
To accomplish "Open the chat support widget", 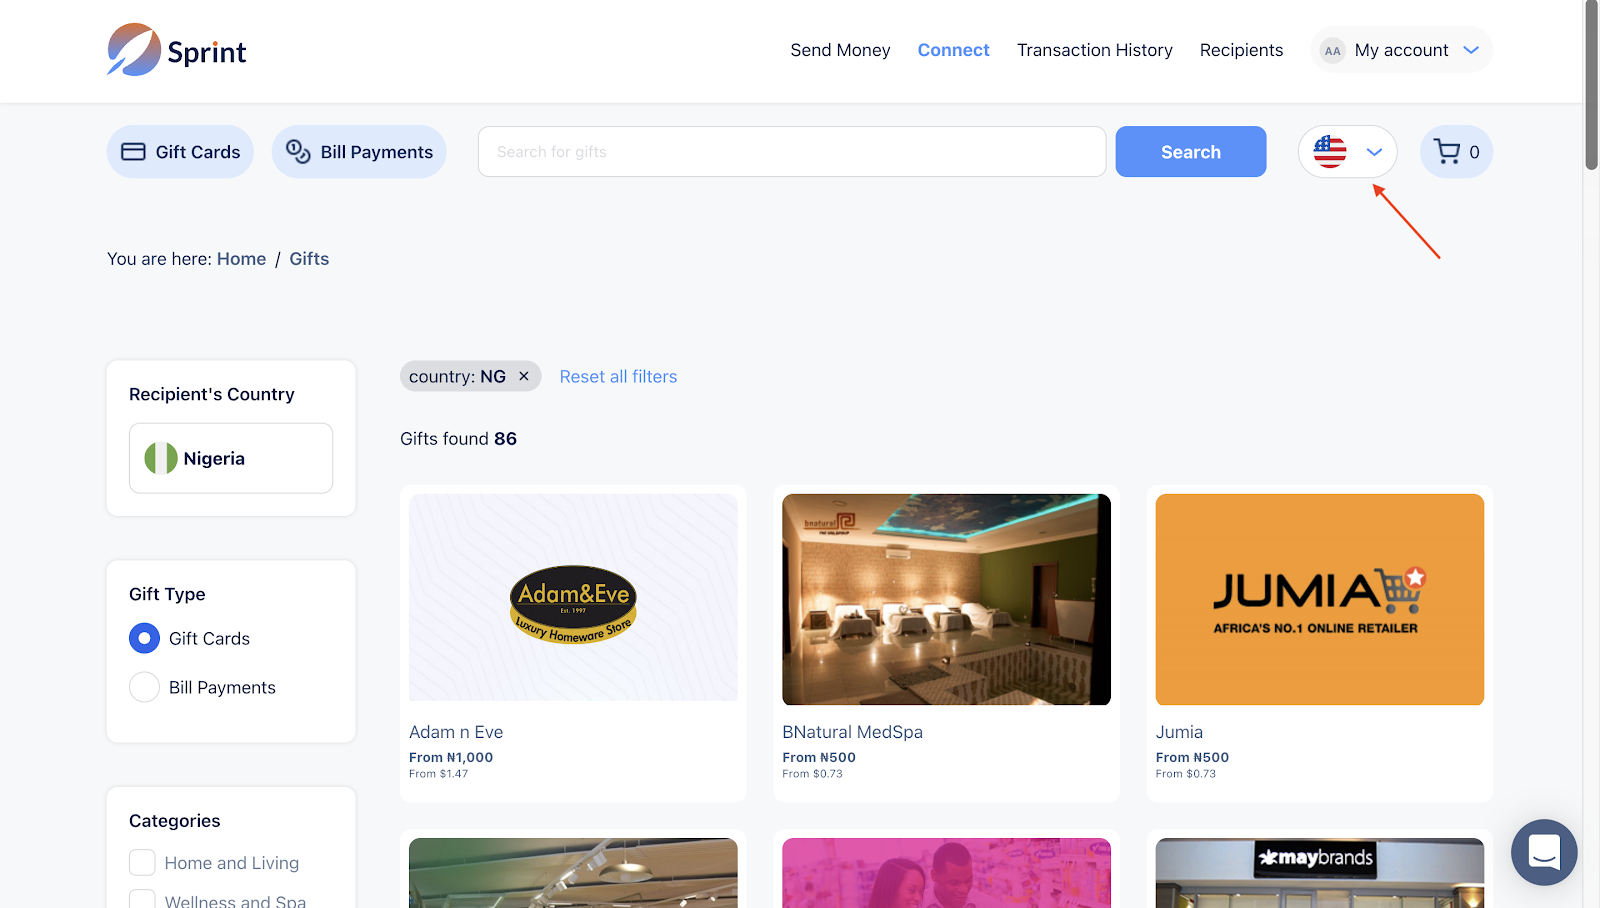I will (x=1543, y=852).
